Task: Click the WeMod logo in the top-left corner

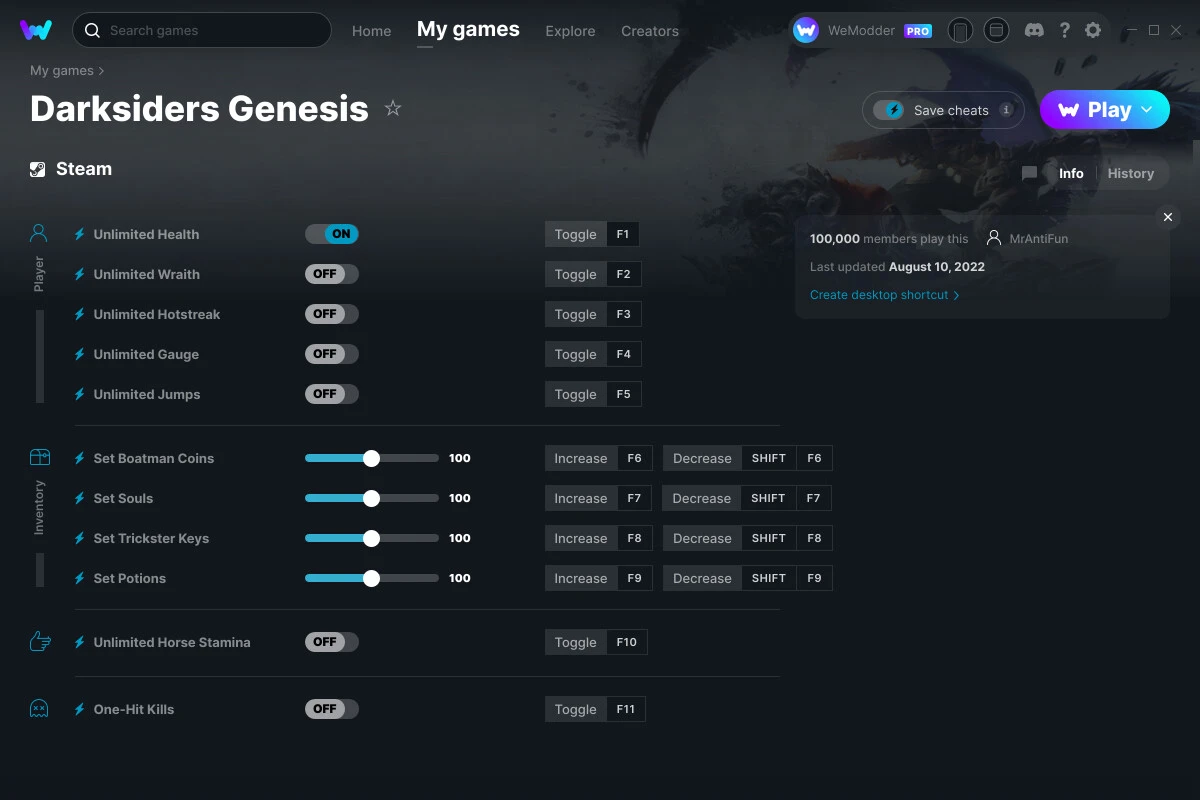Action: (36, 30)
